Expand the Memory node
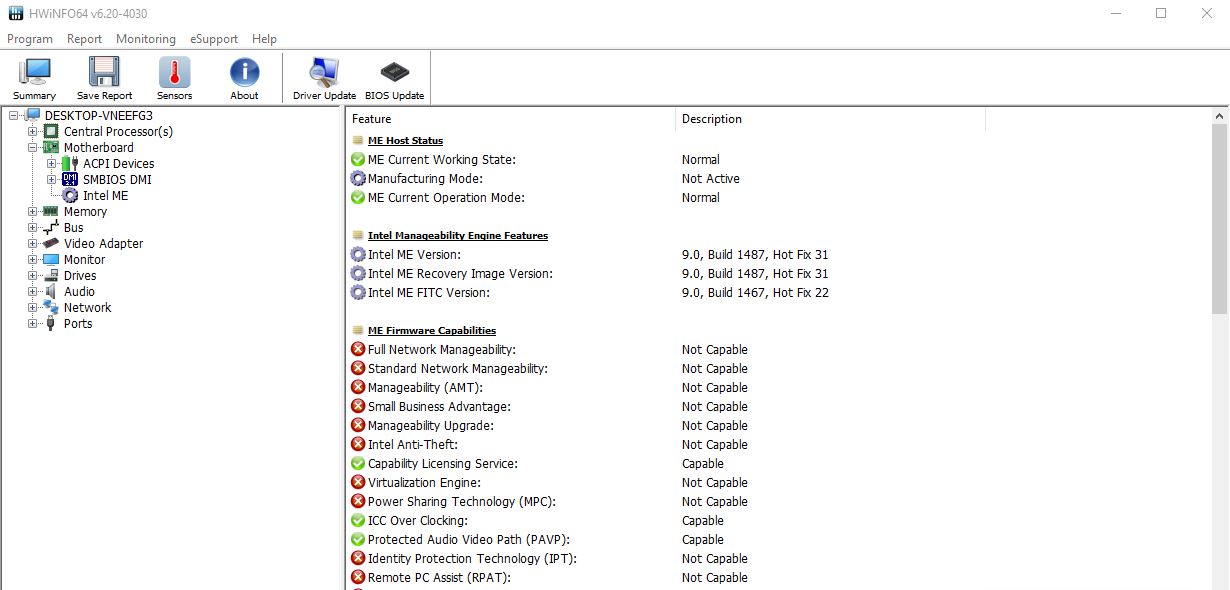 pos(33,211)
